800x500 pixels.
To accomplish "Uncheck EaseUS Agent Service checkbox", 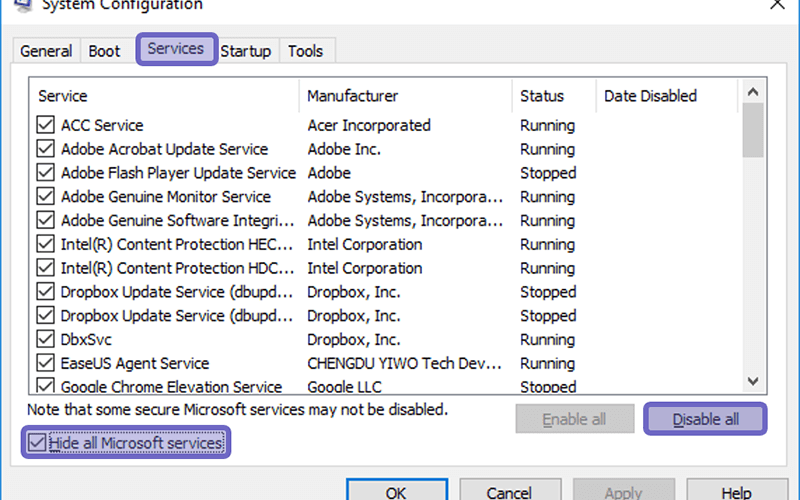I will [x=45, y=363].
